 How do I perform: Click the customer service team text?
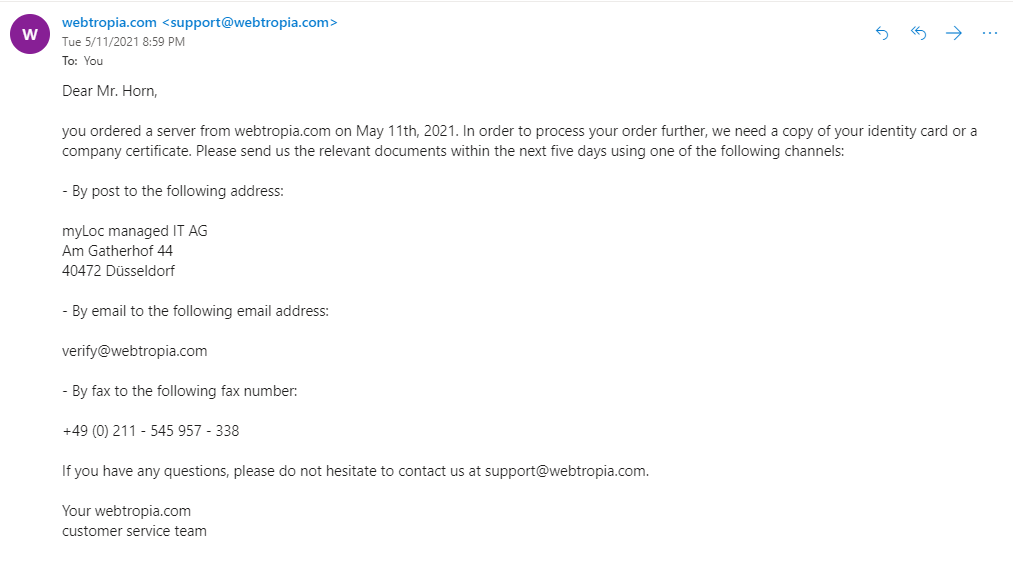[134, 531]
